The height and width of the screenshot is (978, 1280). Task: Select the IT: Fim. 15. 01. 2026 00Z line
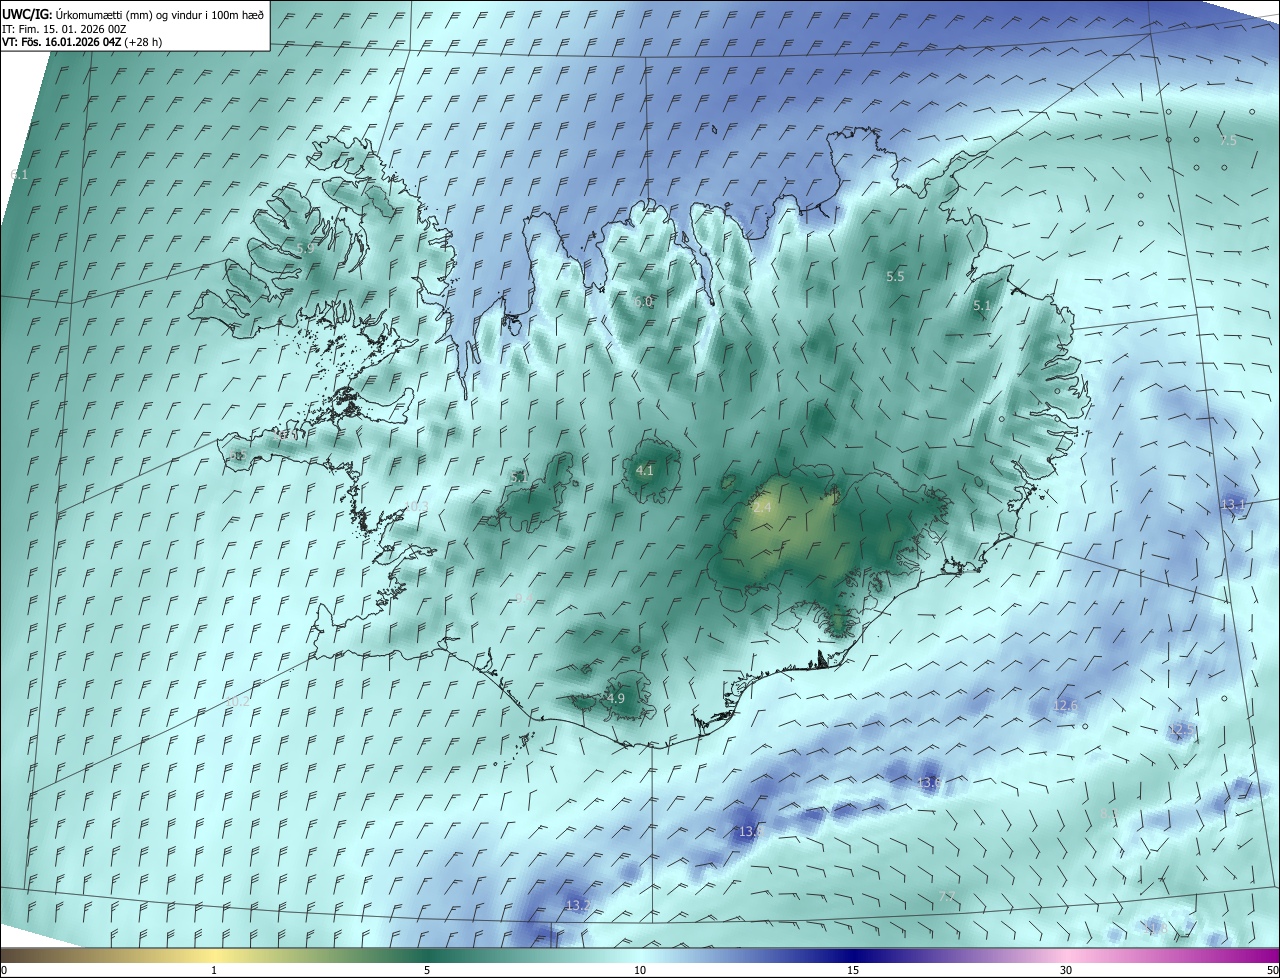[64, 29]
